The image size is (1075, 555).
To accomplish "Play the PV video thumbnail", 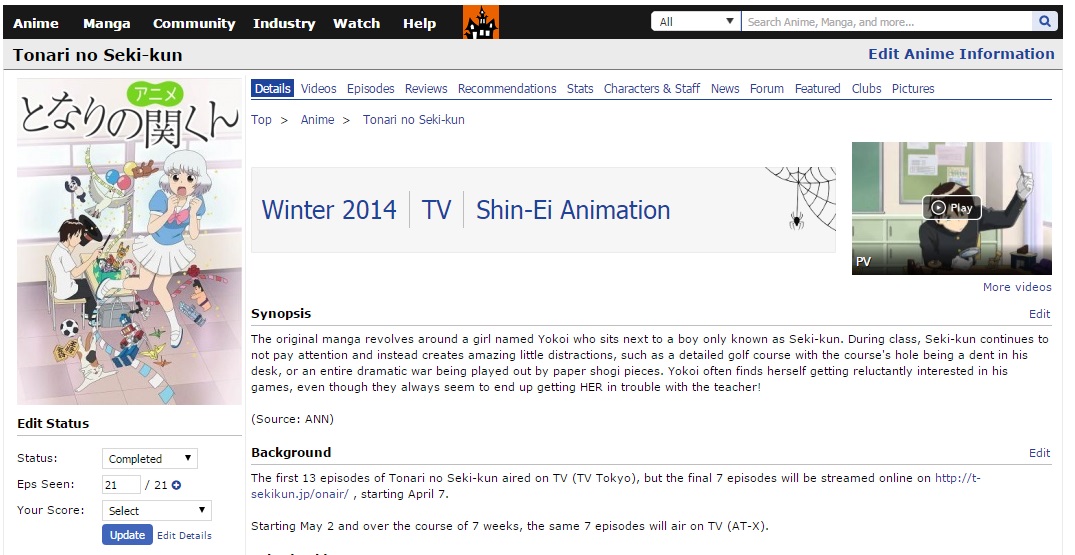I will (951, 208).
